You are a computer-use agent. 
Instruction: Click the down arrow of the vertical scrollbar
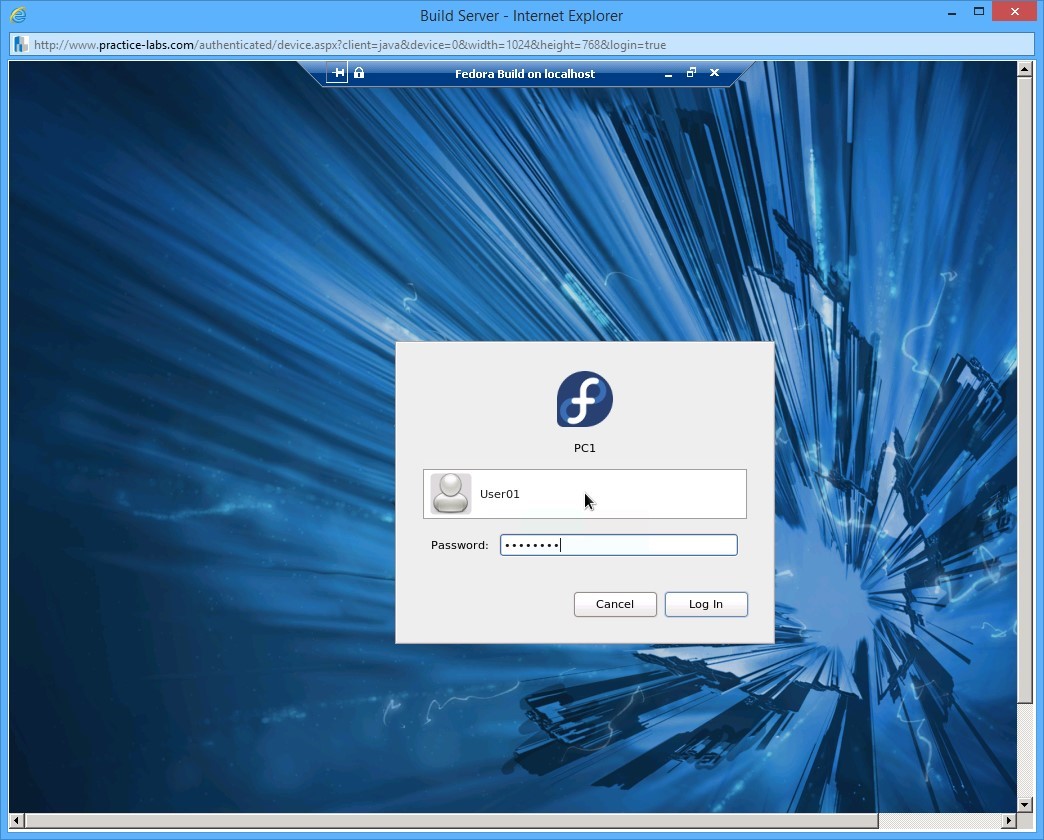tap(1024, 805)
